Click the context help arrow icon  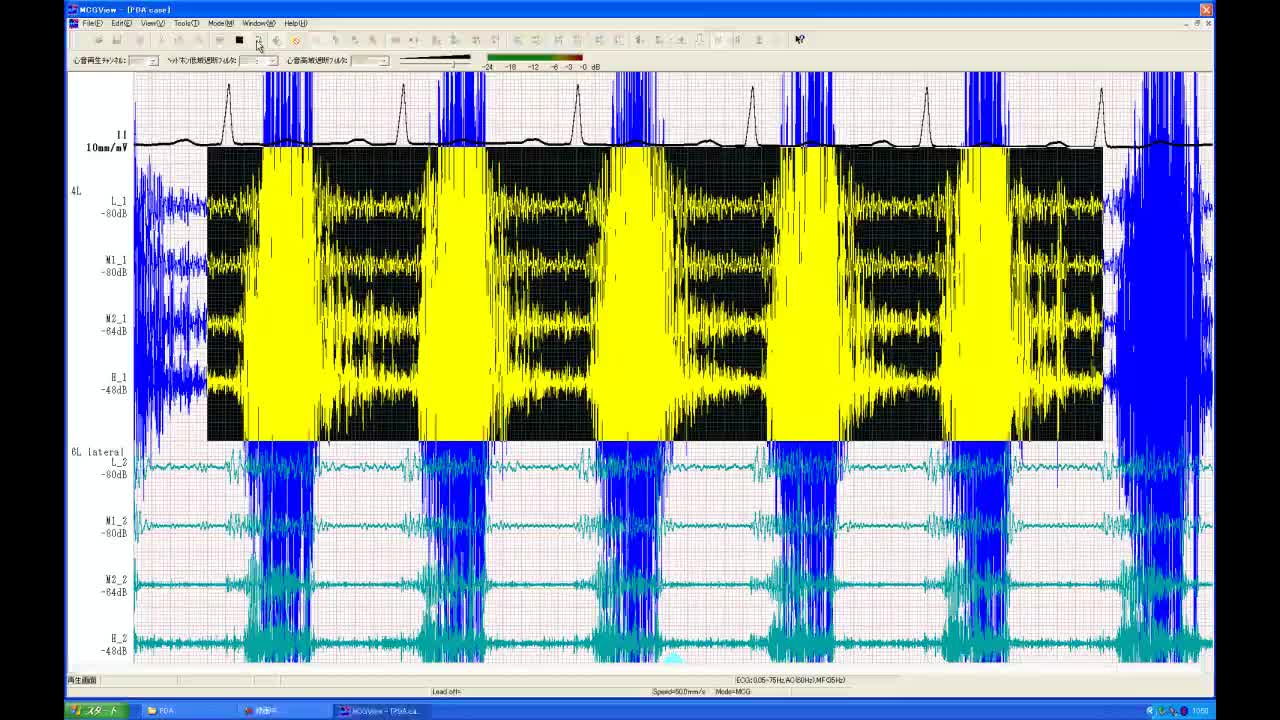[799, 40]
